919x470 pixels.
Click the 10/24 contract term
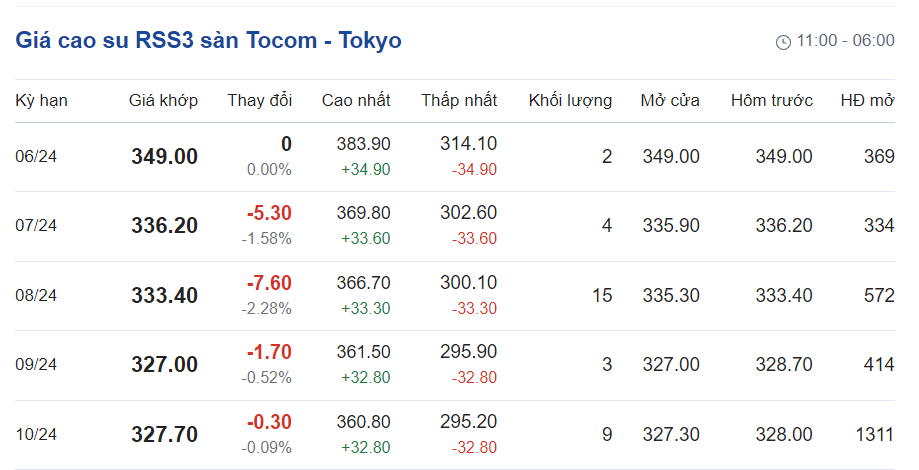pos(37,435)
